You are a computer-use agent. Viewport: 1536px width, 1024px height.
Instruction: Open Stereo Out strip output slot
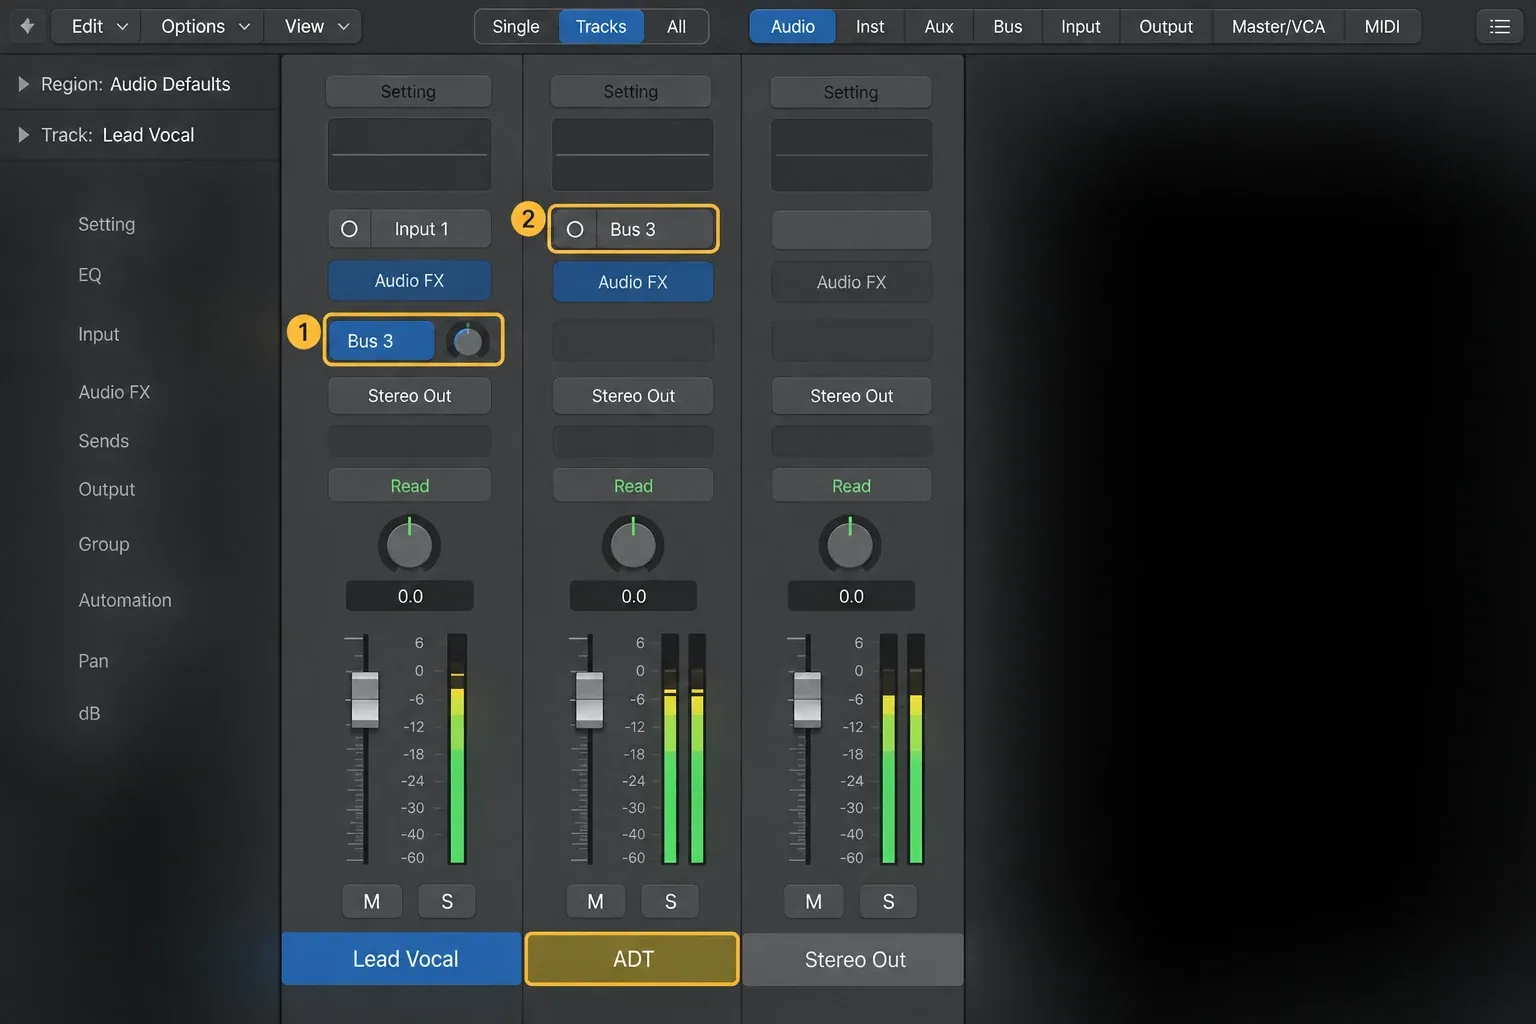(851, 396)
